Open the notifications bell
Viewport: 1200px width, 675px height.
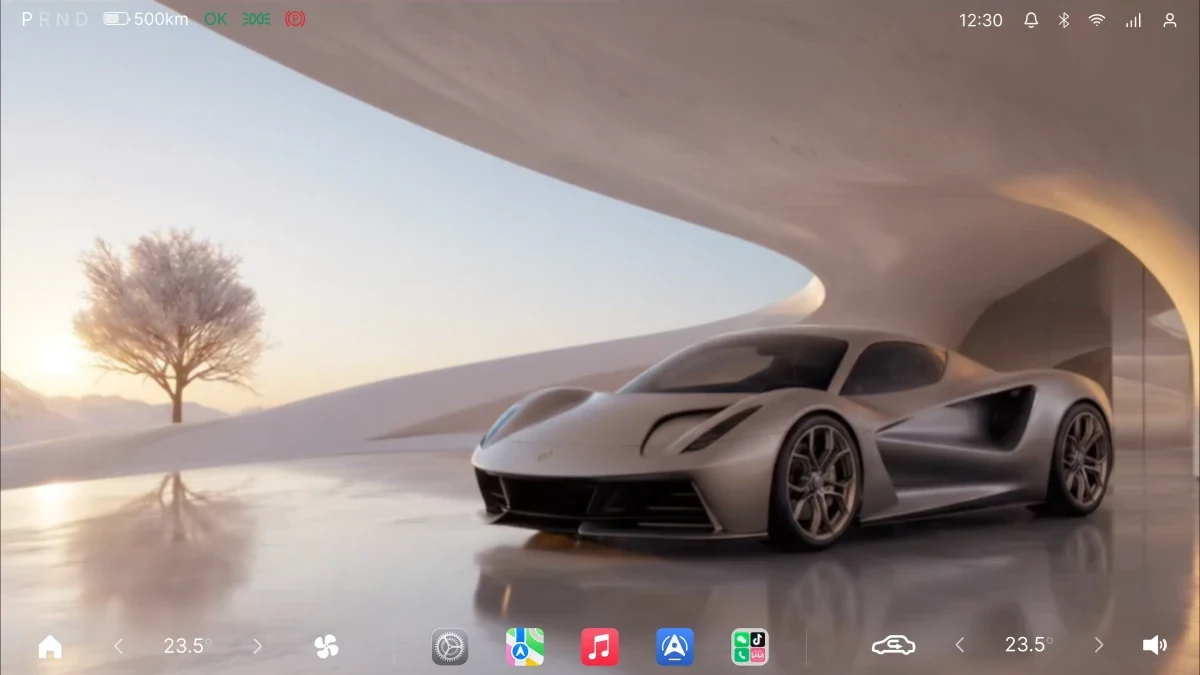click(x=1031, y=20)
